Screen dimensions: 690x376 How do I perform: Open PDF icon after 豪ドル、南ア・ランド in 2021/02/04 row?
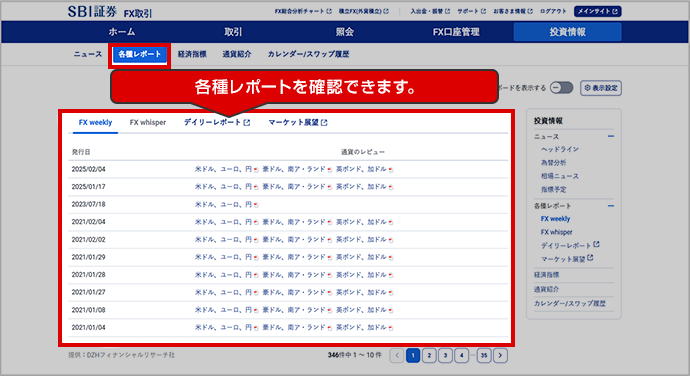tap(330, 222)
